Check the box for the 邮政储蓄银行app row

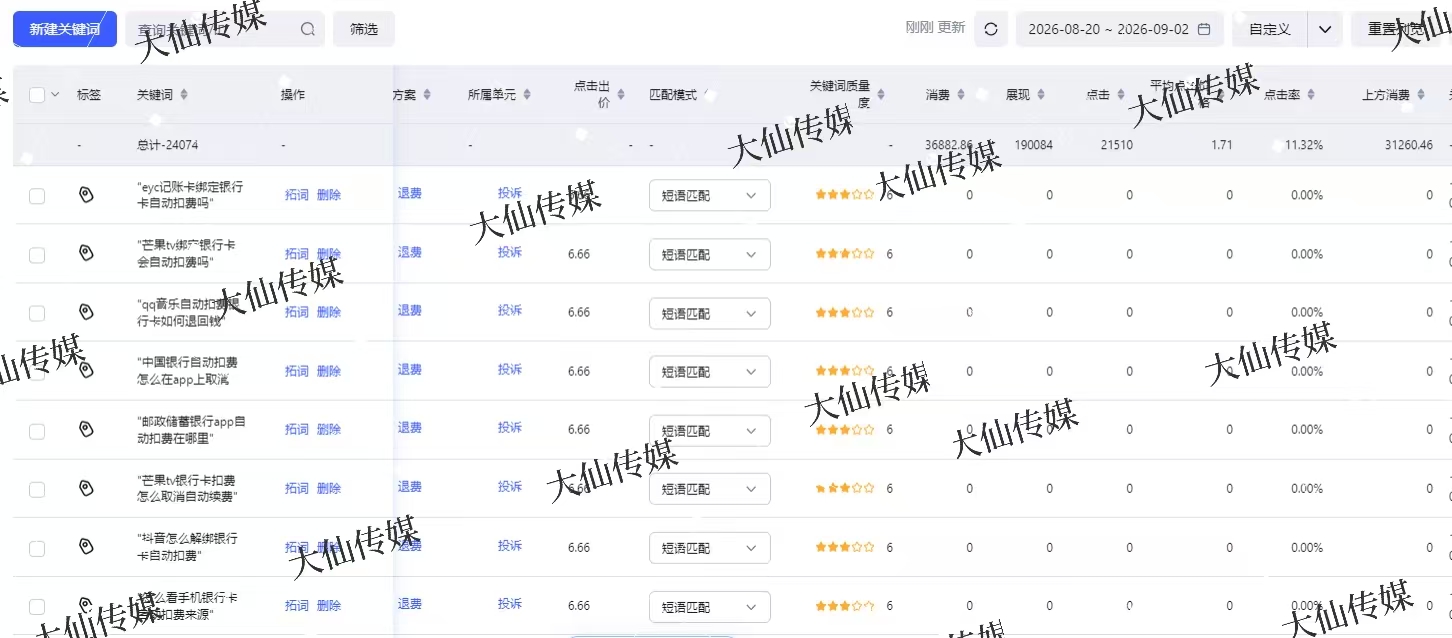pyautogui.click(x=37, y=431)
